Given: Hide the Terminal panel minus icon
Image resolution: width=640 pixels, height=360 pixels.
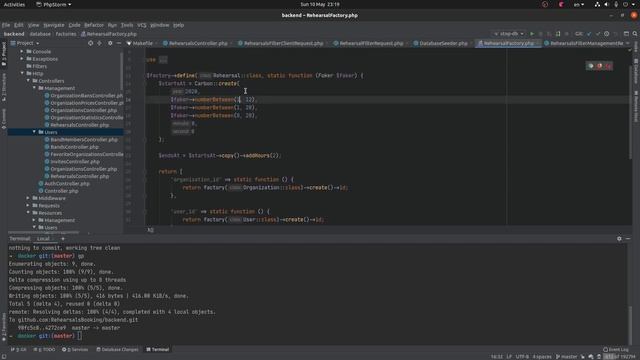Looking at the screenshot, I should pyautogui.click(x=628, y=239).
